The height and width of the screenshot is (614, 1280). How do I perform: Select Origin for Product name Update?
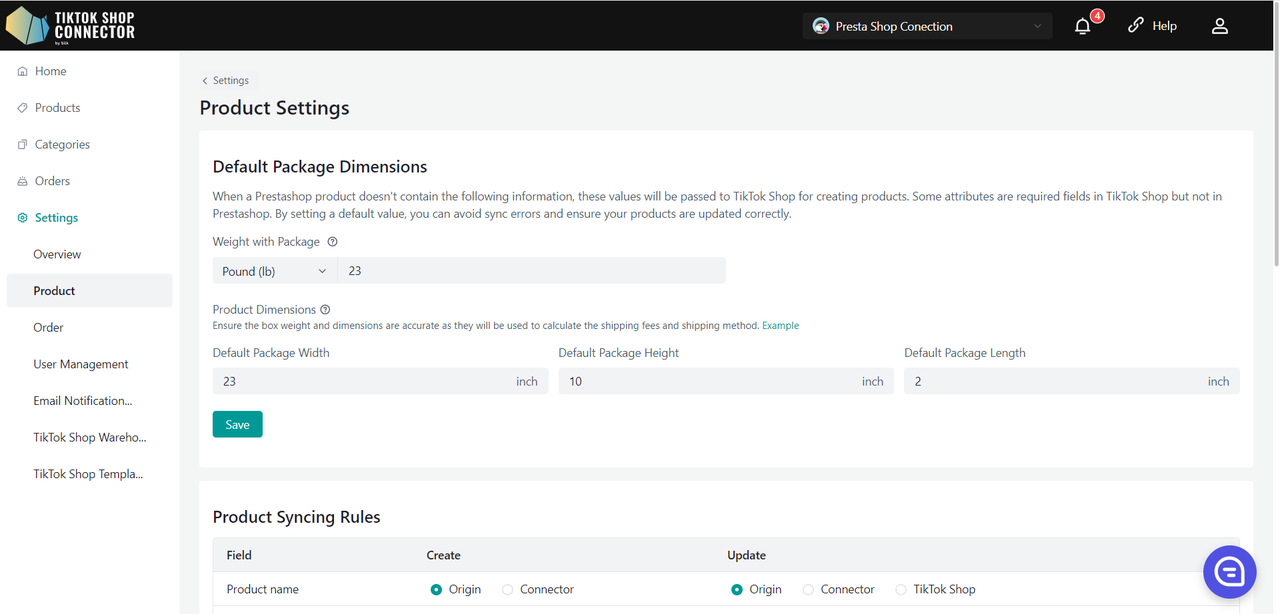[737, 590]
